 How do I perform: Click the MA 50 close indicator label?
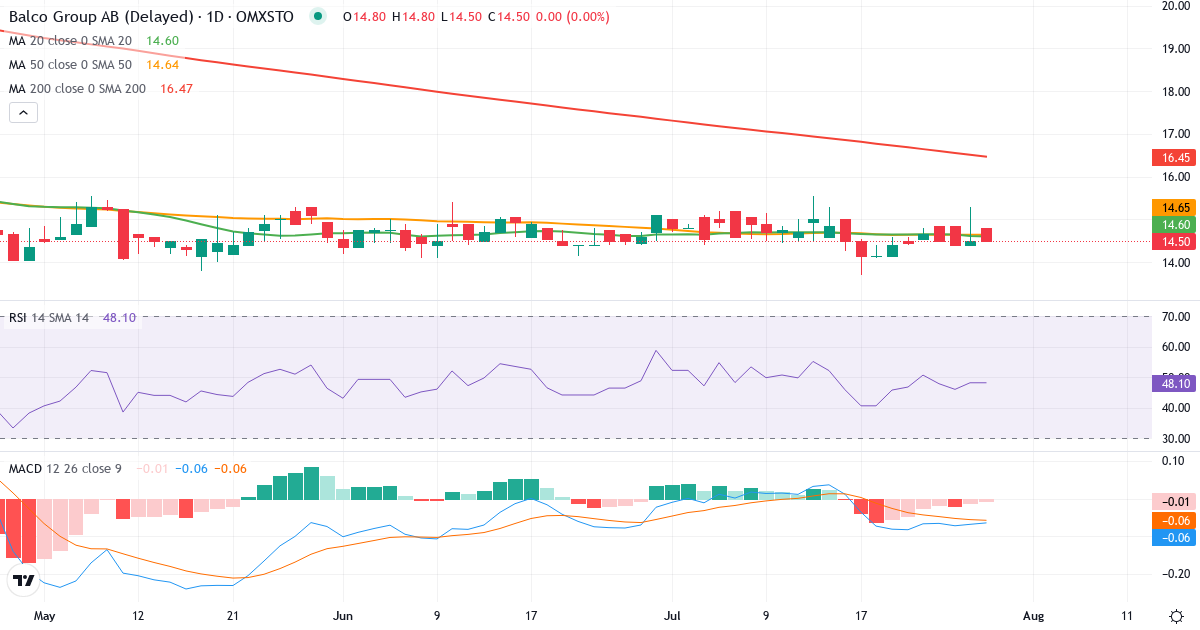[x=70, y=65]
